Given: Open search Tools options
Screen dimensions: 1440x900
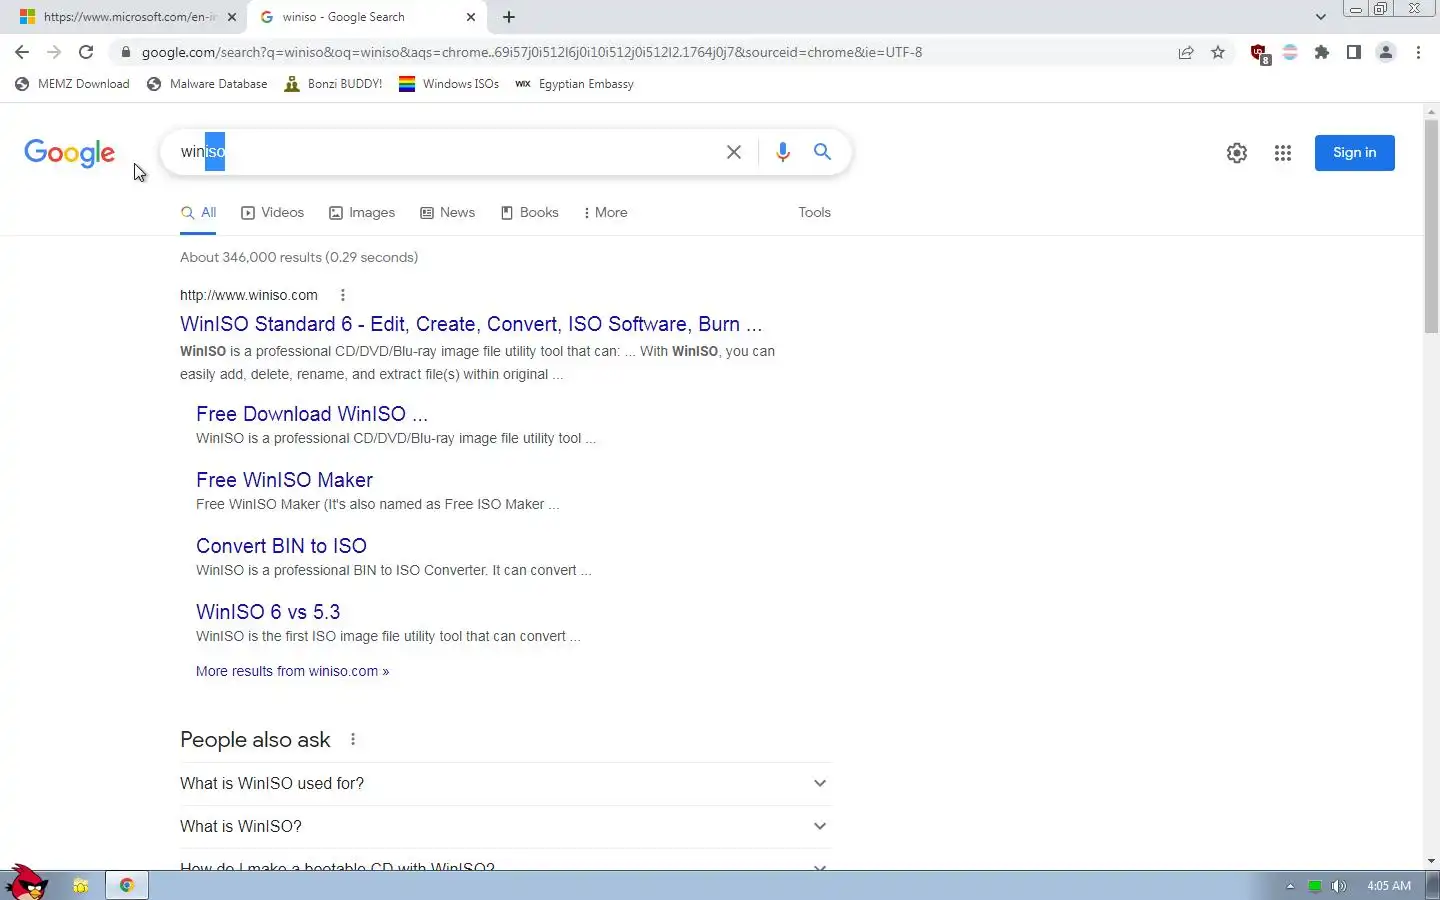Looking at the screenshot, I should (814, 212).
